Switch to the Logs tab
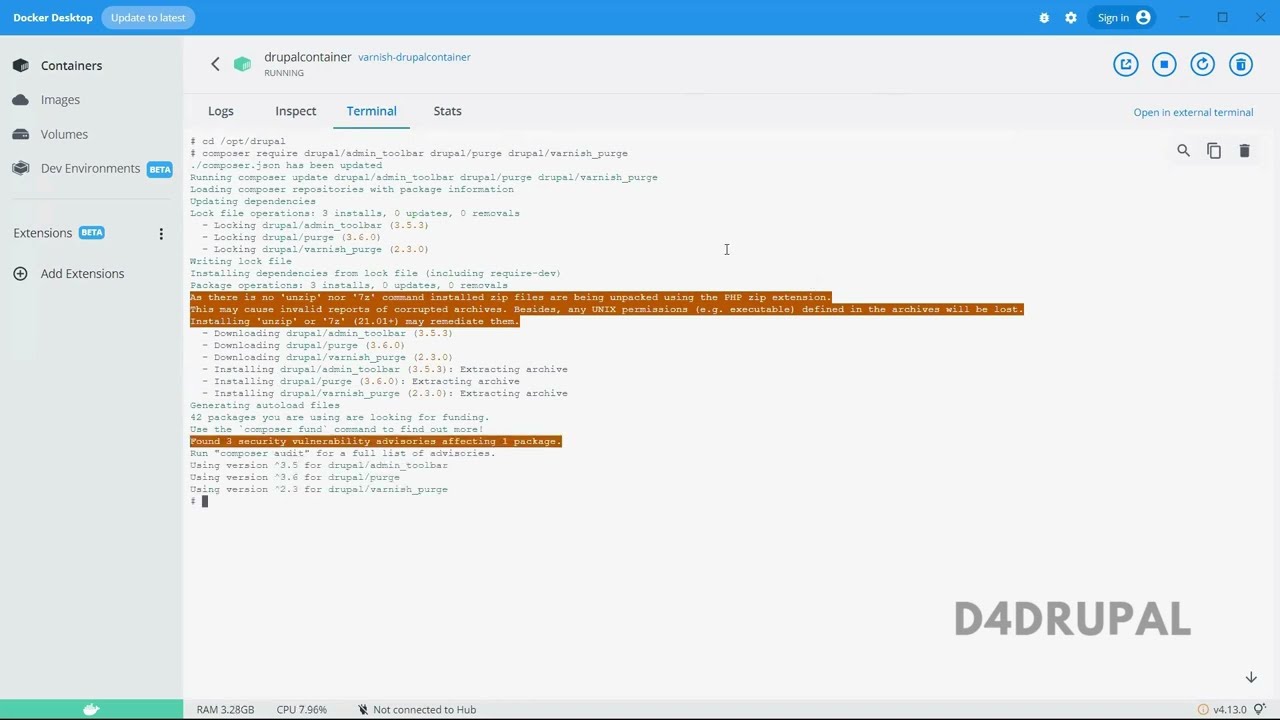This screenshot has width=1280, height=720. coord(221,111)
